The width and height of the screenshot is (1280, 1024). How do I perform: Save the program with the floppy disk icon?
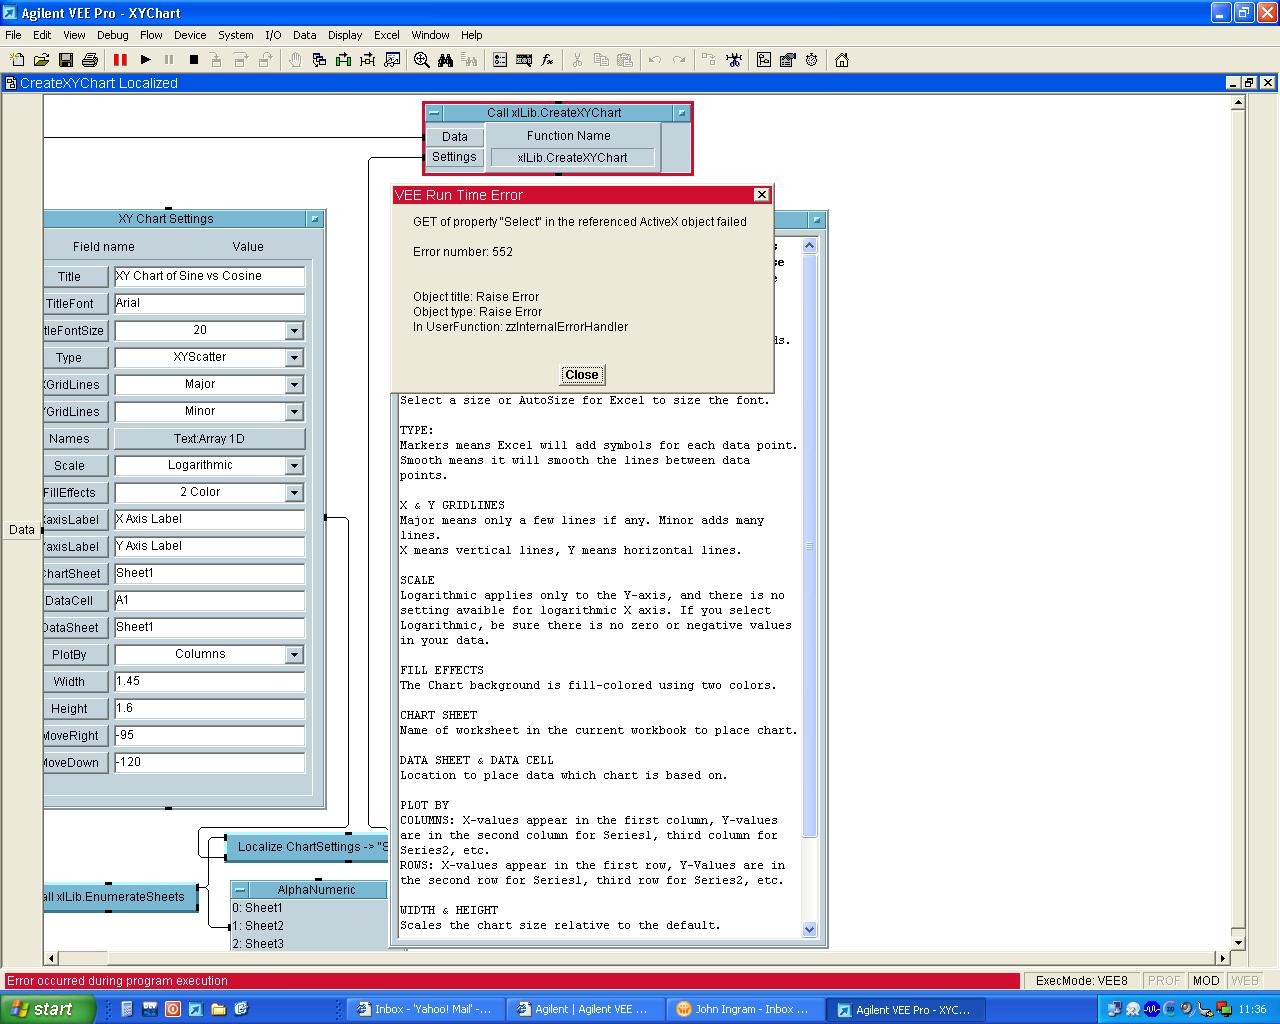pos(66,60)
